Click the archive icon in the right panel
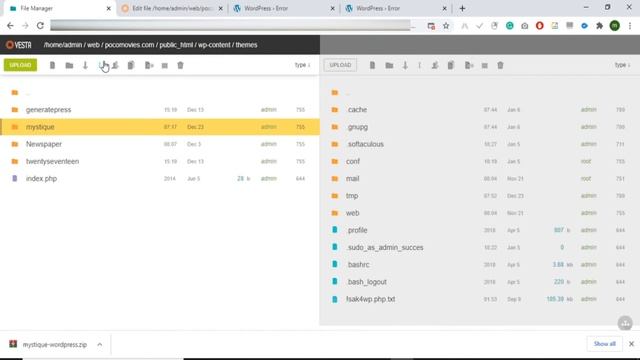The image size is (640, 360). 484,65
